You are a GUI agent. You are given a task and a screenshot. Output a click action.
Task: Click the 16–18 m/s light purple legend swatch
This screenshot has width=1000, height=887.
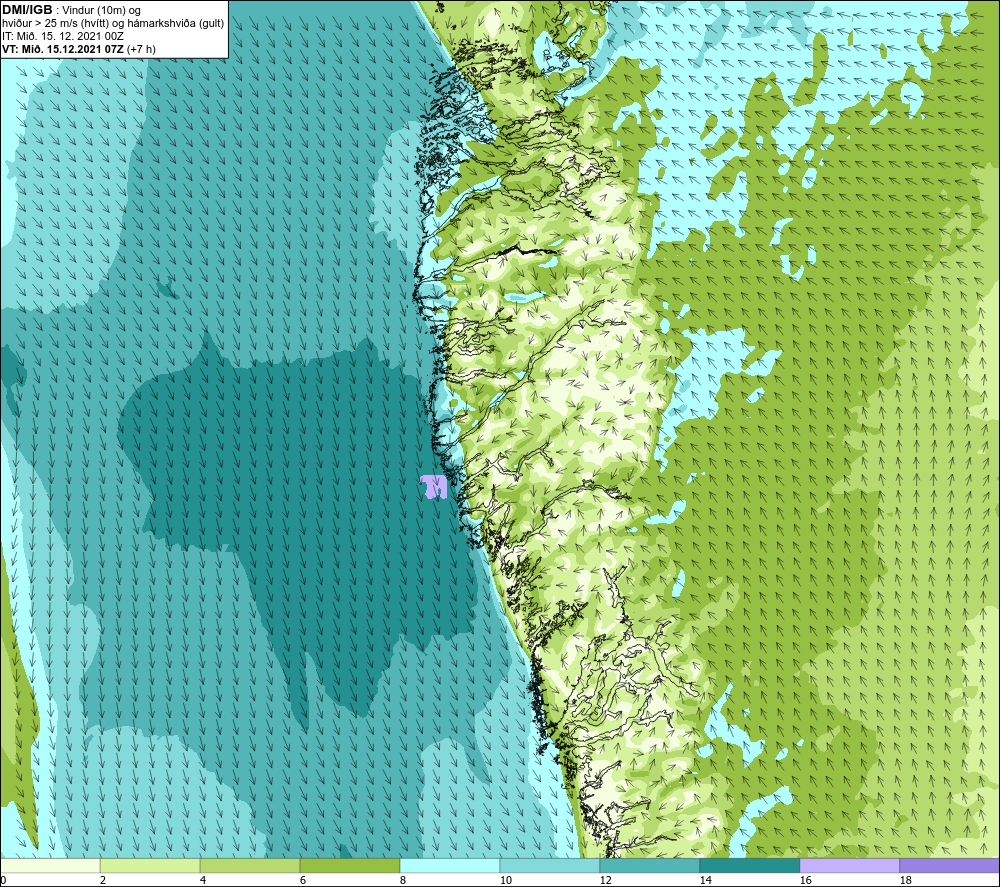pos(849,866)
